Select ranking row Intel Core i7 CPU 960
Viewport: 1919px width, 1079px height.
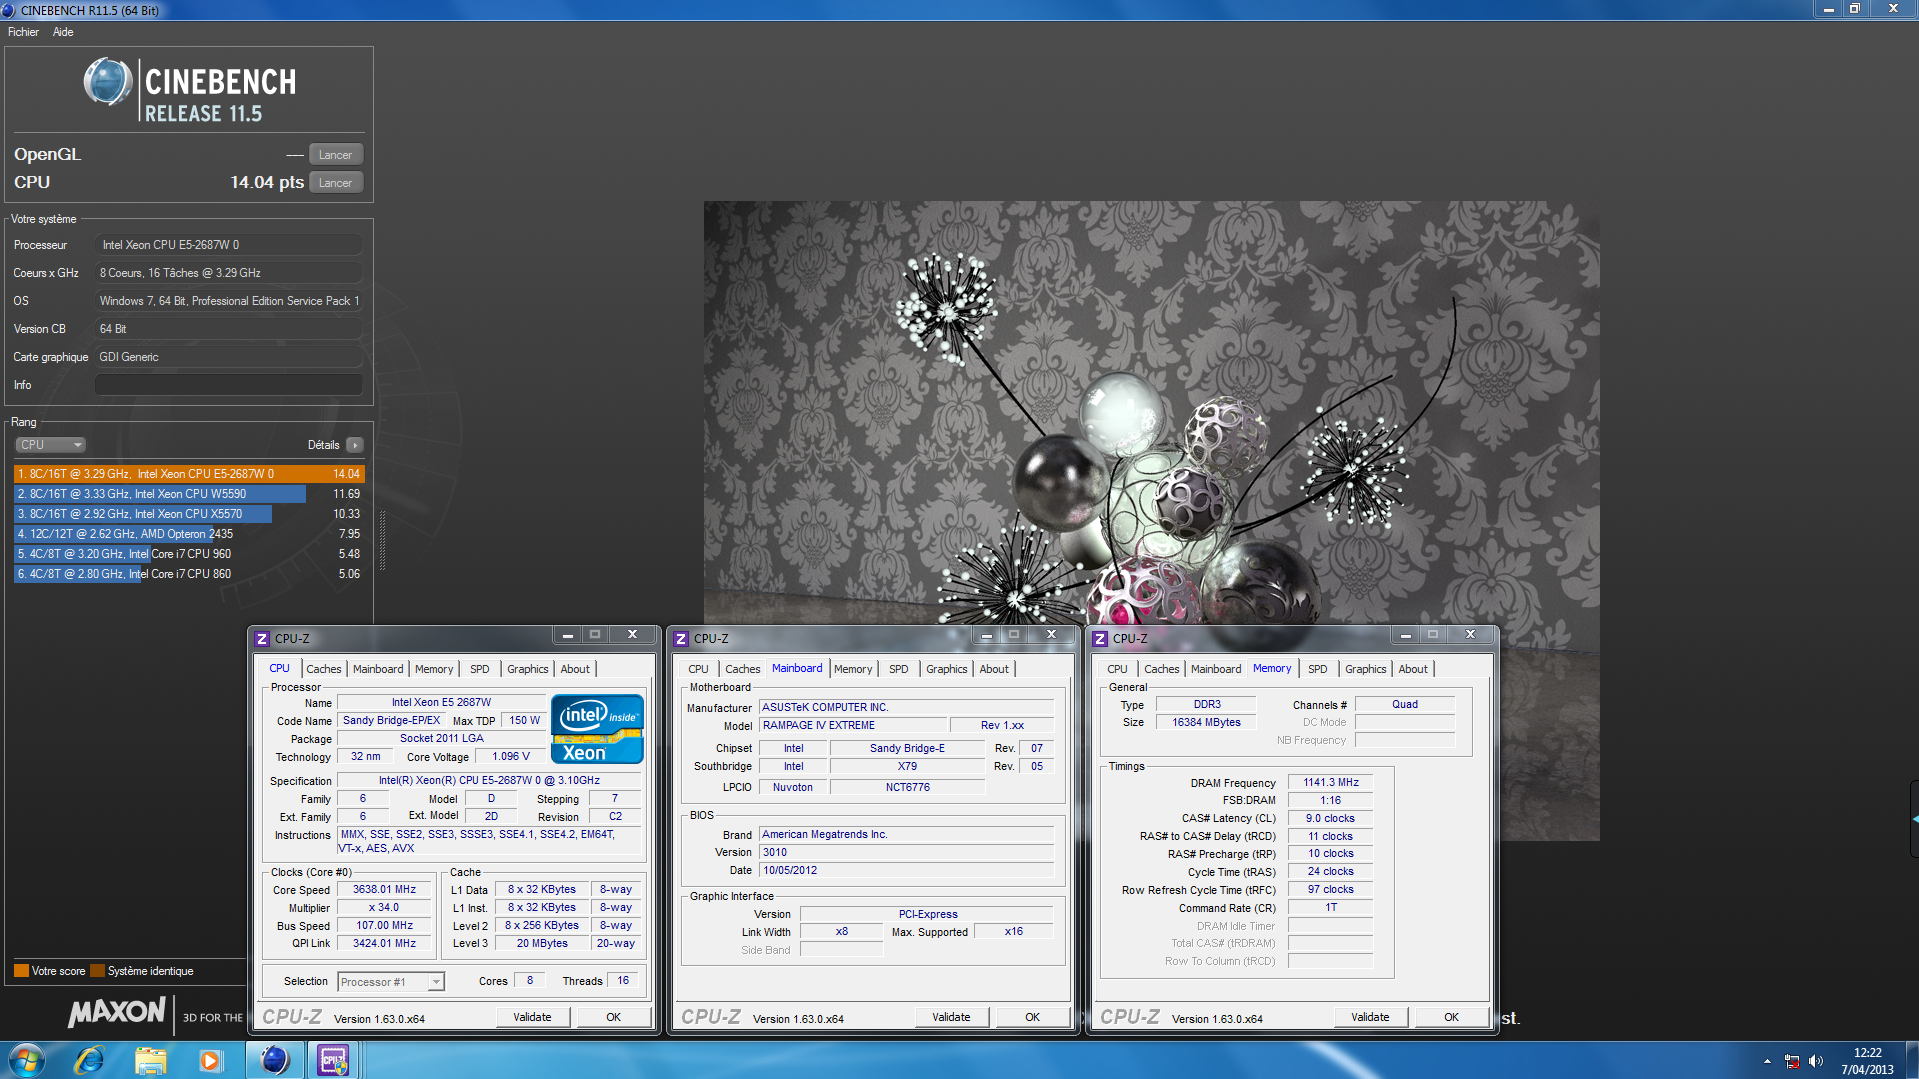point(189,554)
